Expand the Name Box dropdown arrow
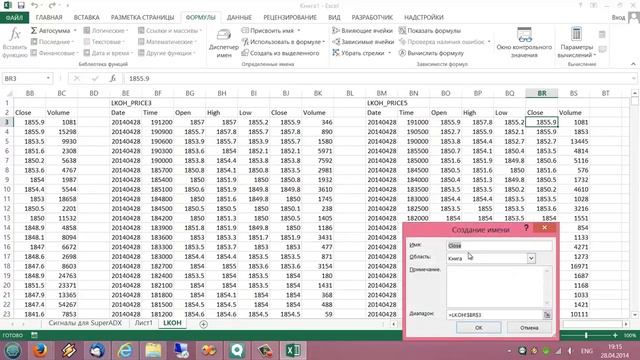The width and height of the screenshot is (640, 360). pos(48,78)
